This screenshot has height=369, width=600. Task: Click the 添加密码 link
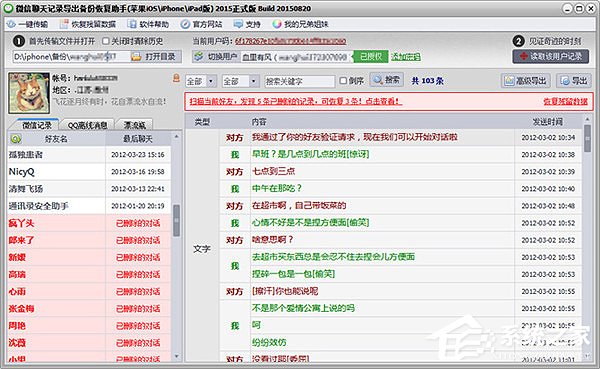[406, 57]
